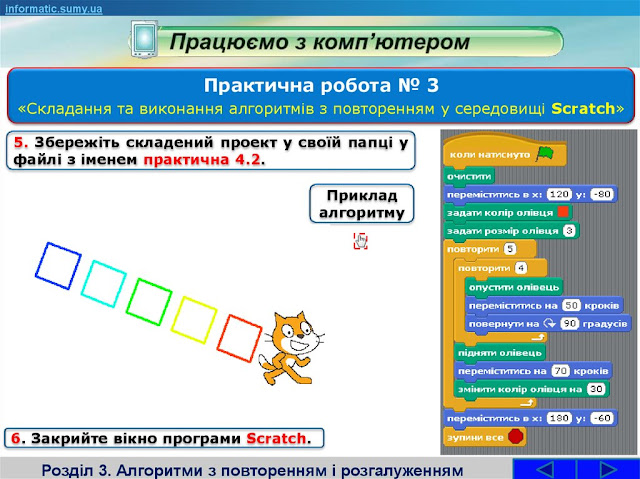
Task: Click the 90 degrees value field
Action: coord(569,324)
